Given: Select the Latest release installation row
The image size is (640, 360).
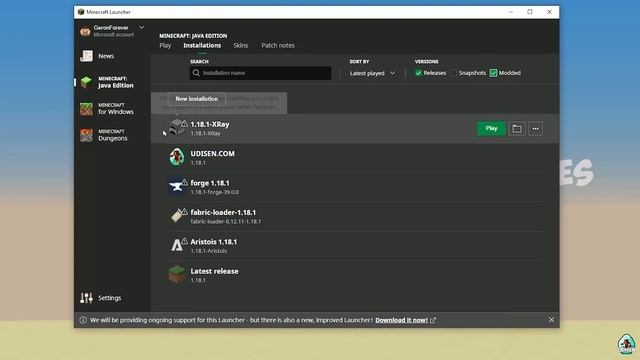Looking at the screenshot, I should tap(355, 275).
